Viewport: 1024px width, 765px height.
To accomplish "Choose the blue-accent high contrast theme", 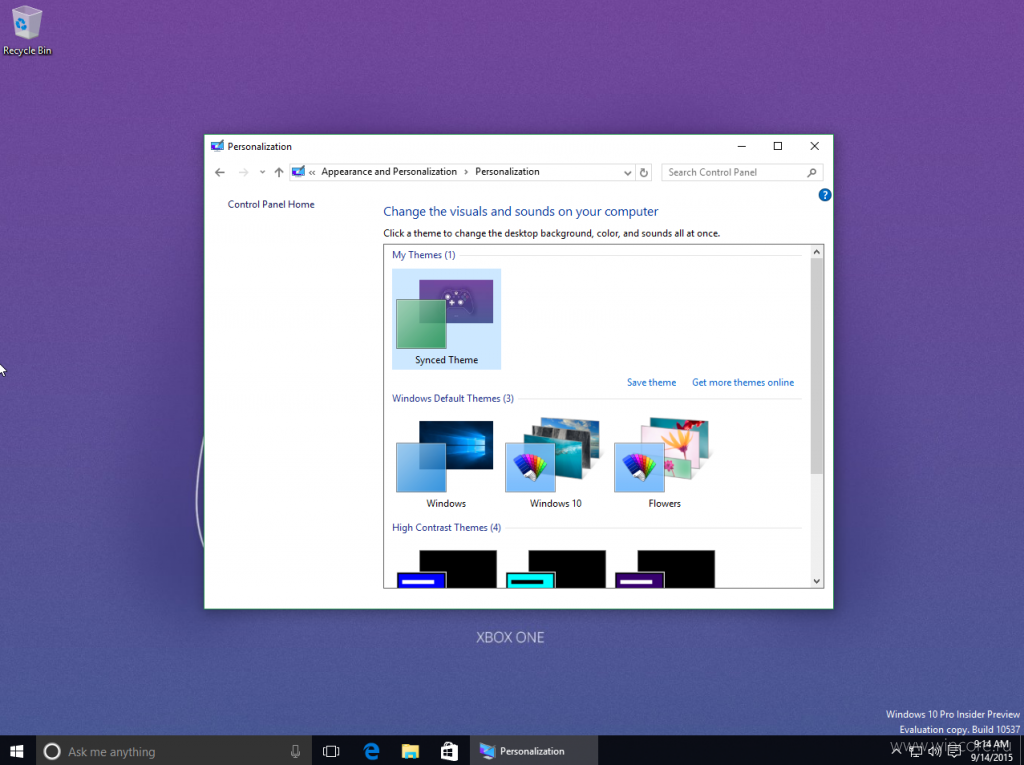I will coord(447,568).
